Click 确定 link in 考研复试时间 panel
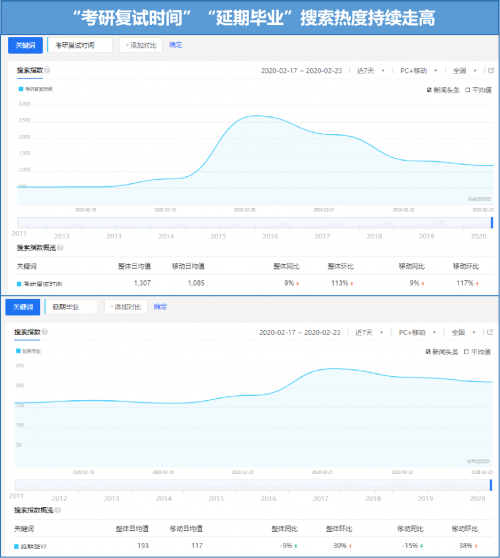 [175, 45]
